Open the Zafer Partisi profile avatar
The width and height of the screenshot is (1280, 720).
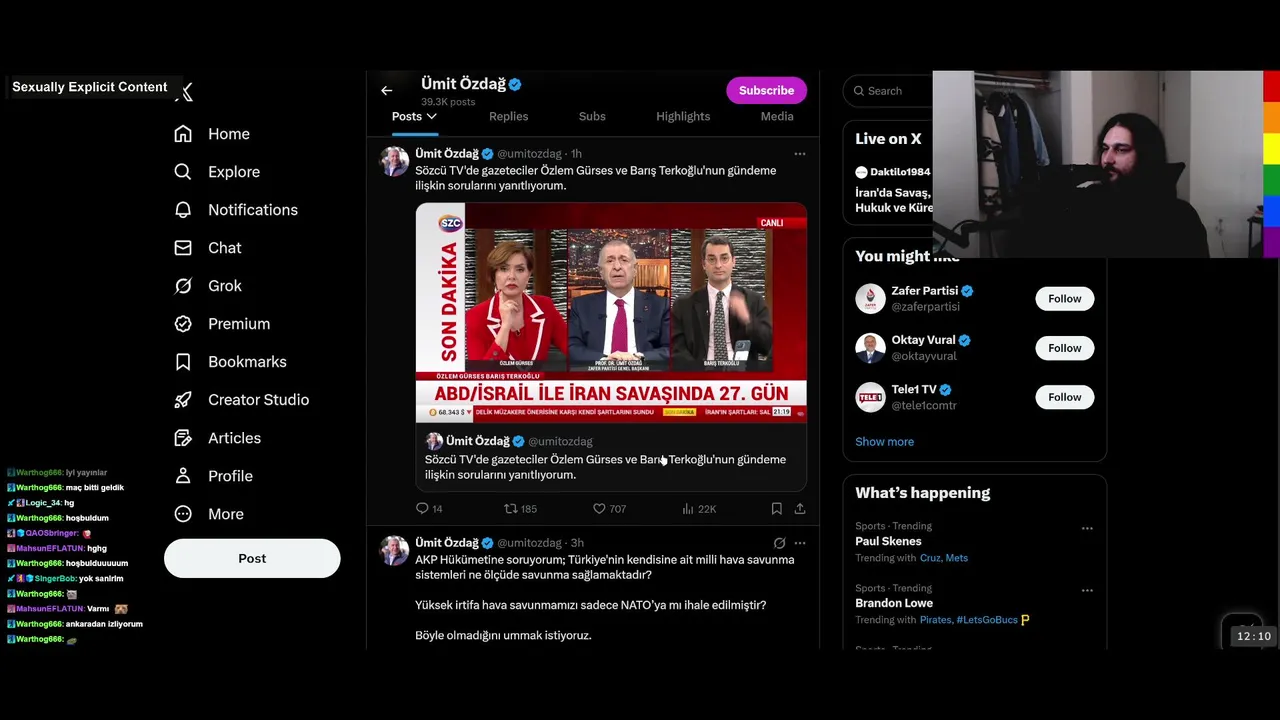tap(870, 298)
